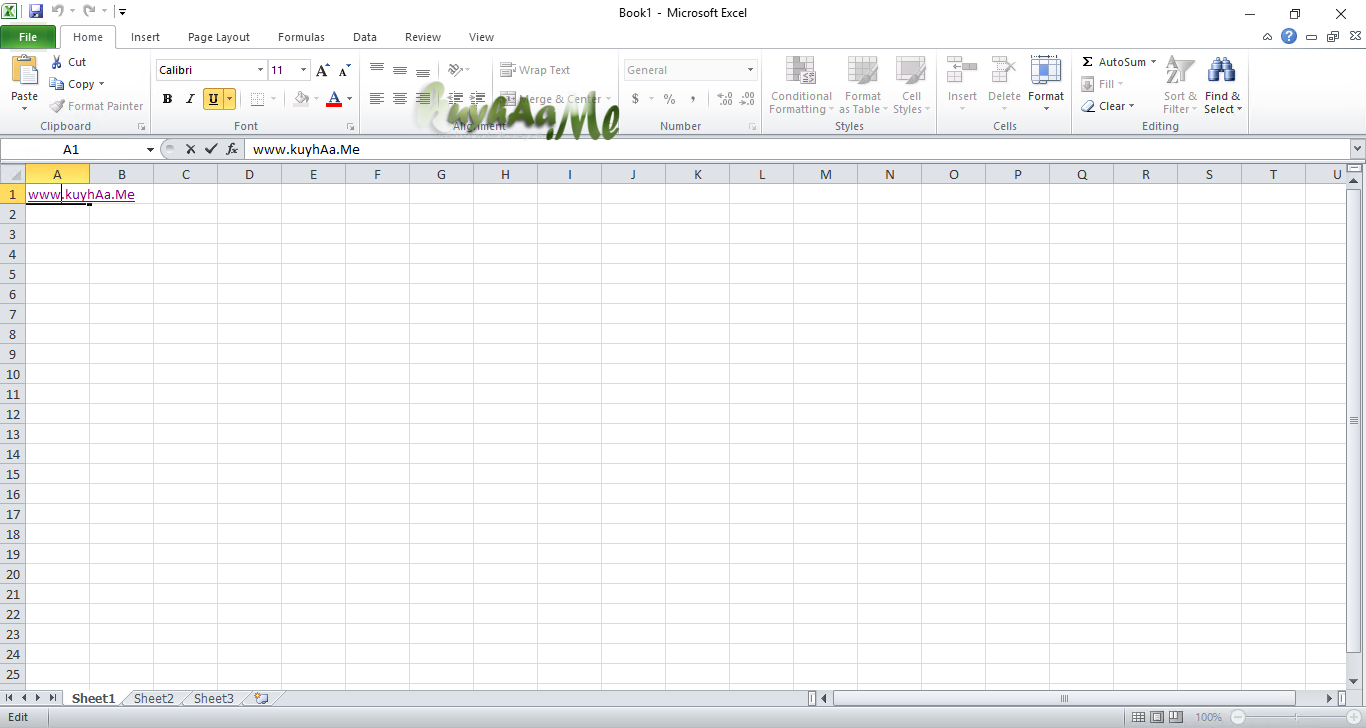
Task: Open the Underline style dropdown arrow
Action: tap(230, 99)
